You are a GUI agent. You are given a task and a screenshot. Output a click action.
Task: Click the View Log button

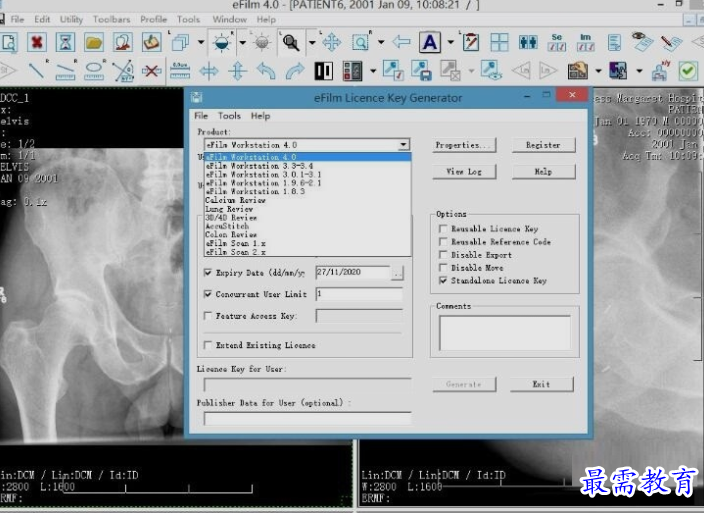(x=464, y=171)
